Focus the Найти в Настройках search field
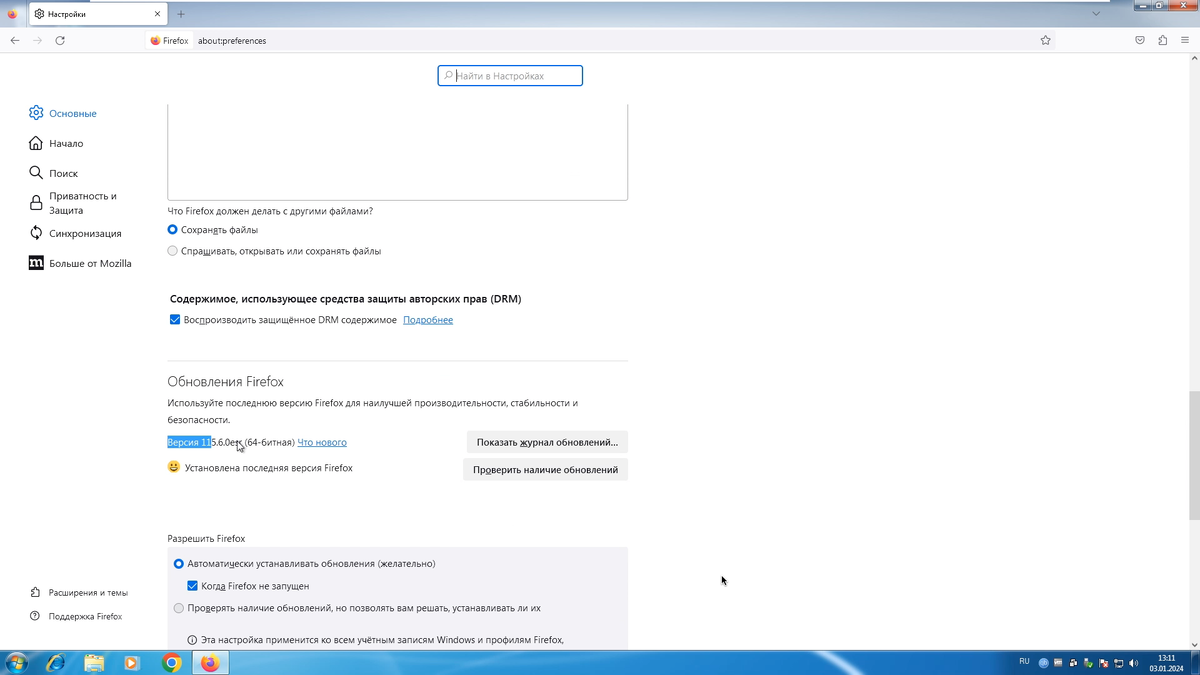Viewport: 1200px width, 675px height. [510, 76]
